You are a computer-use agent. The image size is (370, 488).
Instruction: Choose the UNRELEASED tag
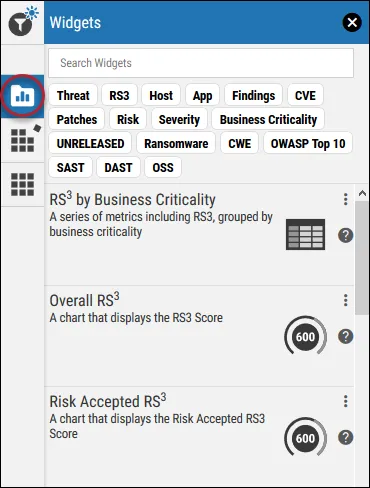click(x=90, y=144)
